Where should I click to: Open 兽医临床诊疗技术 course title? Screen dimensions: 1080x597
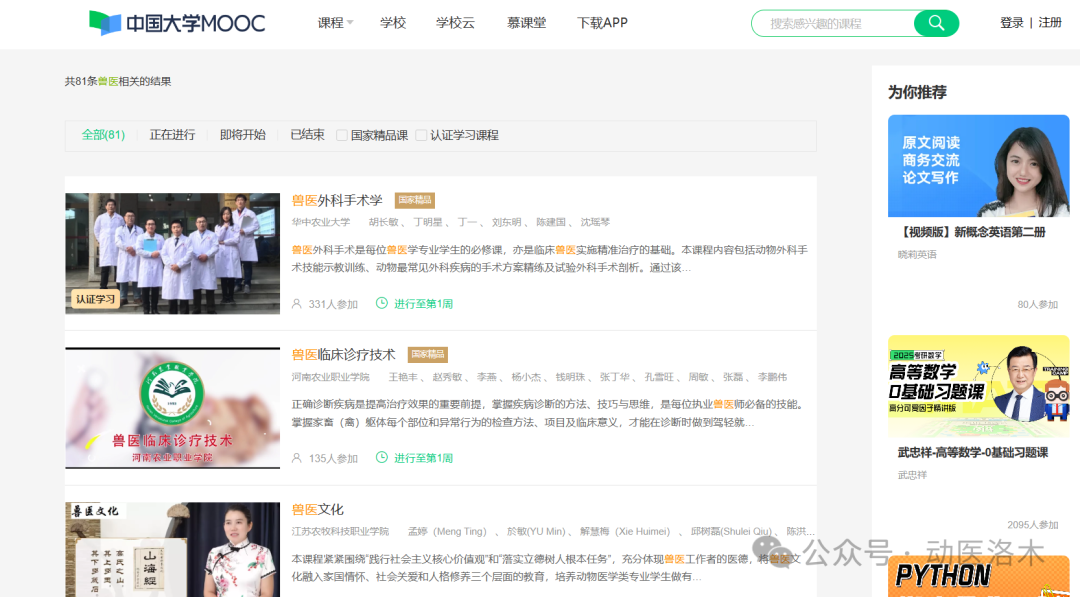click(x=344, y=355)
